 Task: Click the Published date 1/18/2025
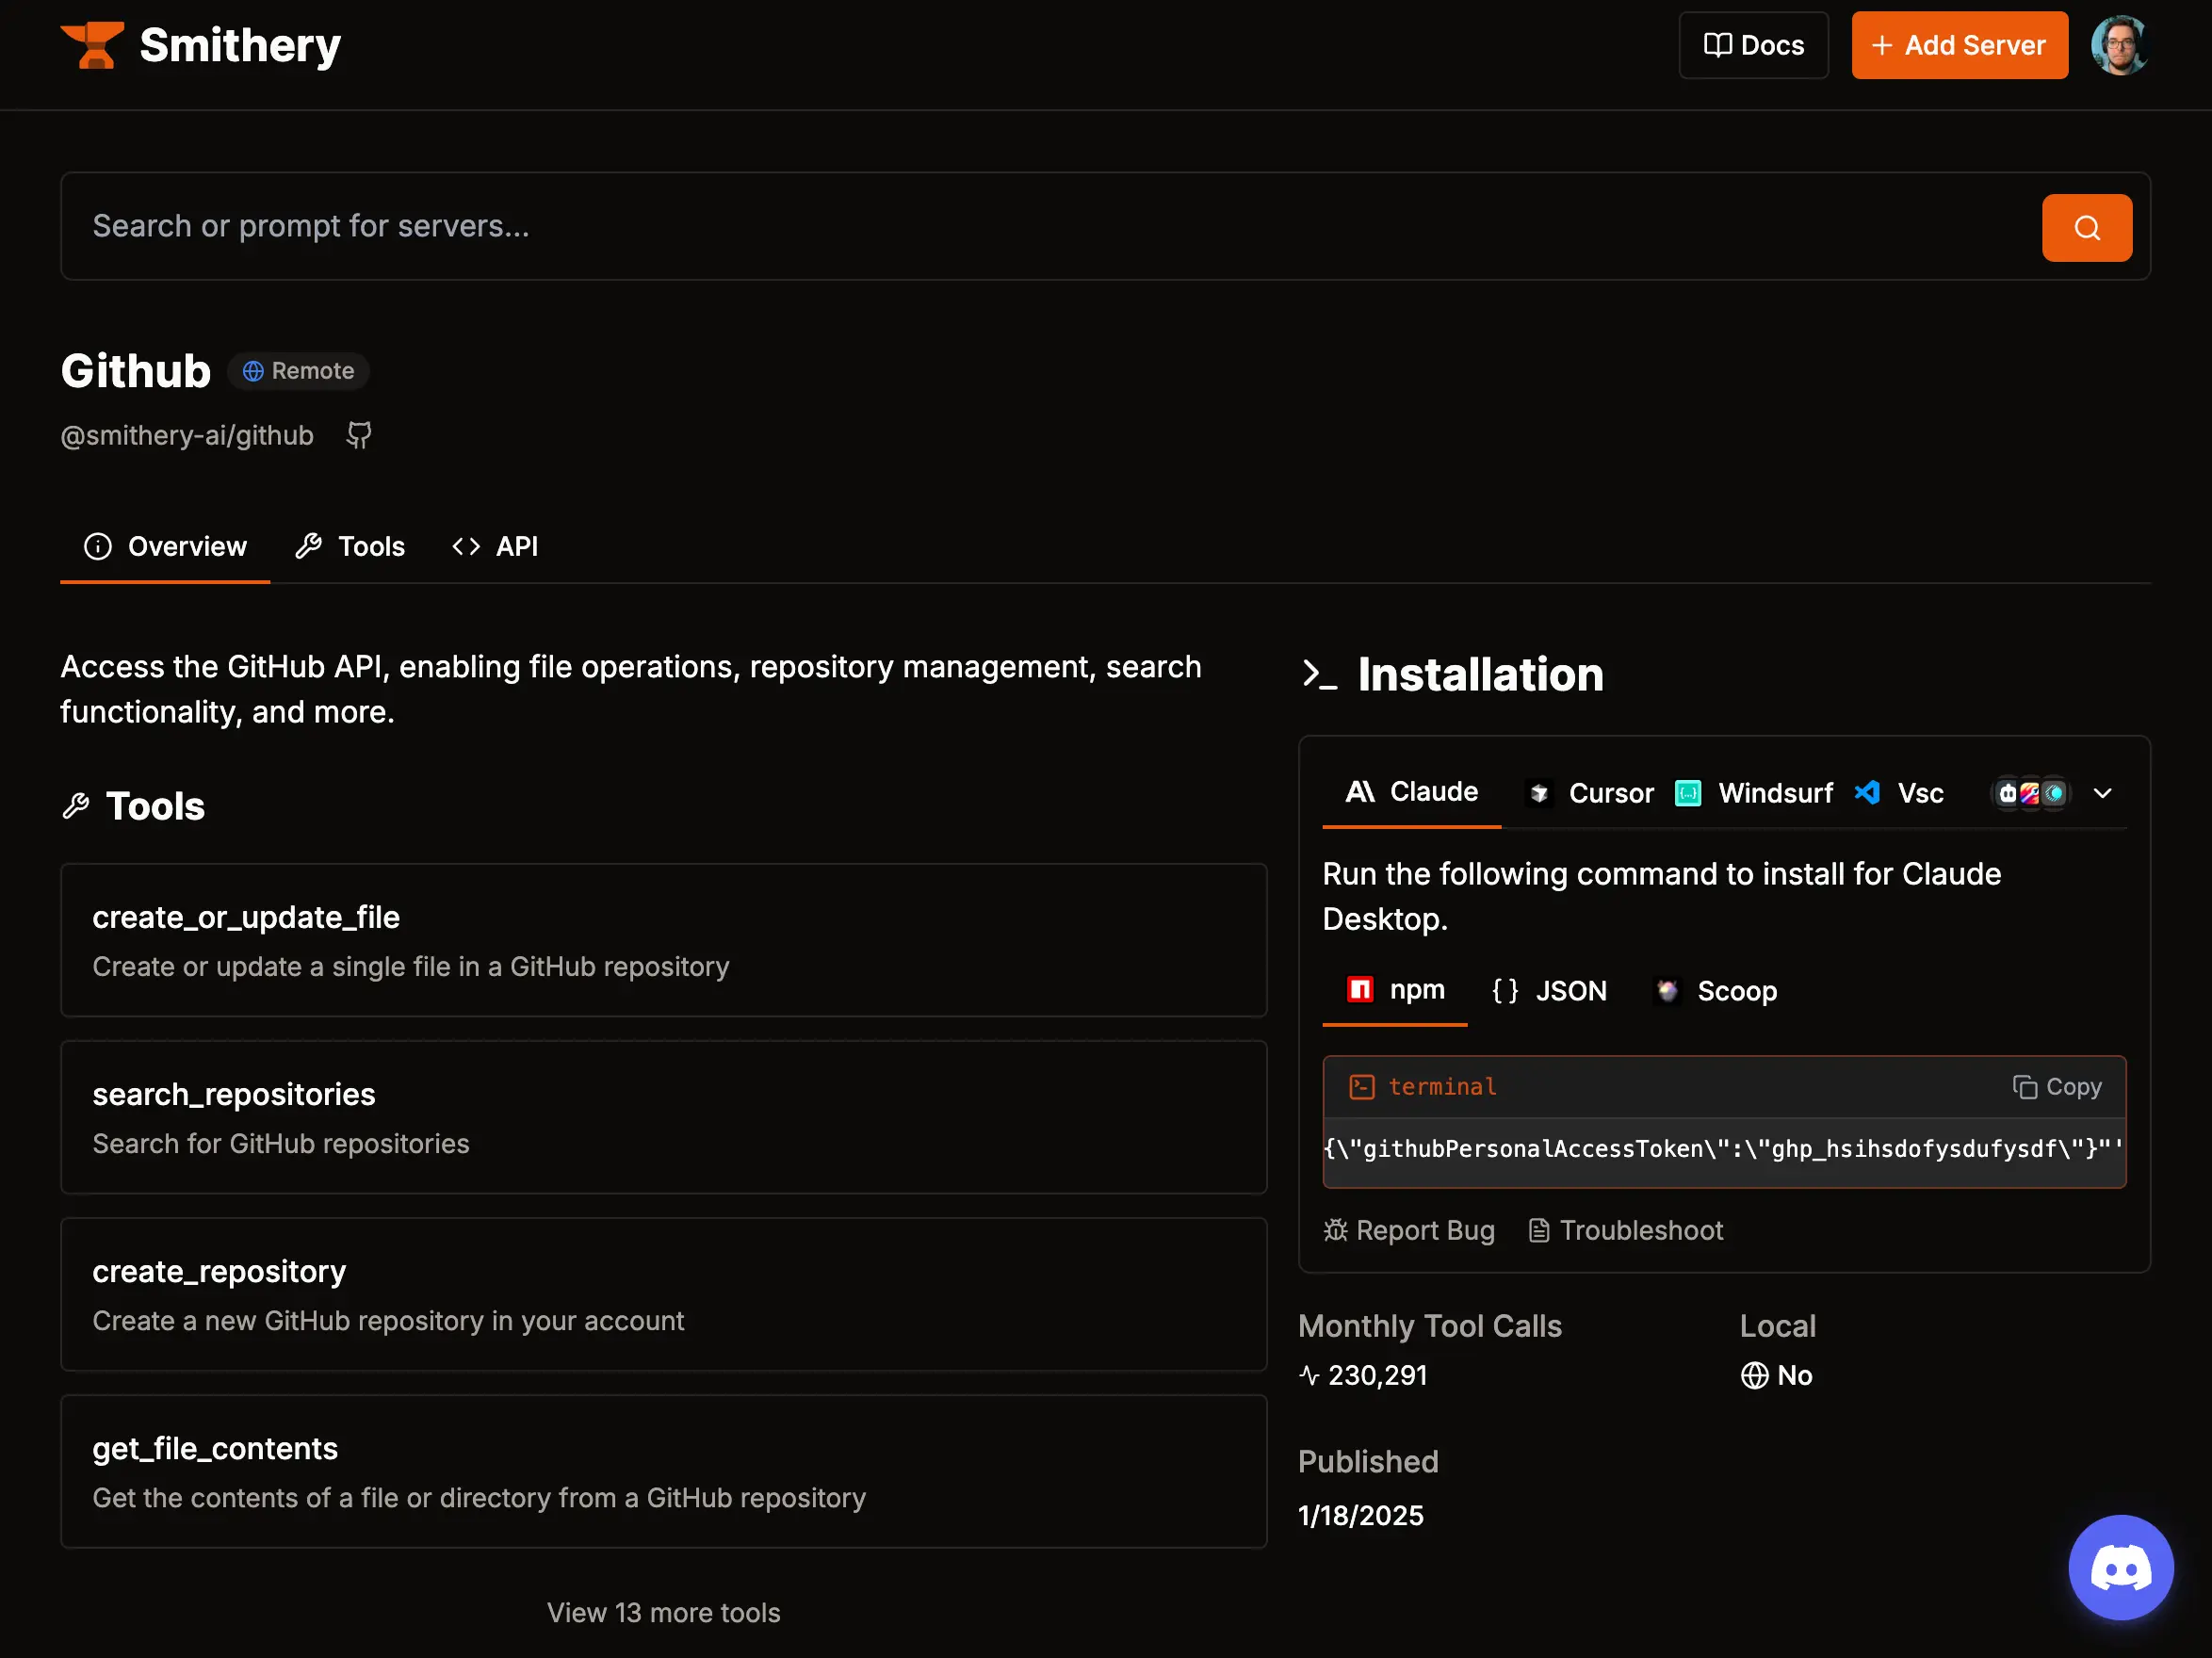(x=1360, y=1516)
